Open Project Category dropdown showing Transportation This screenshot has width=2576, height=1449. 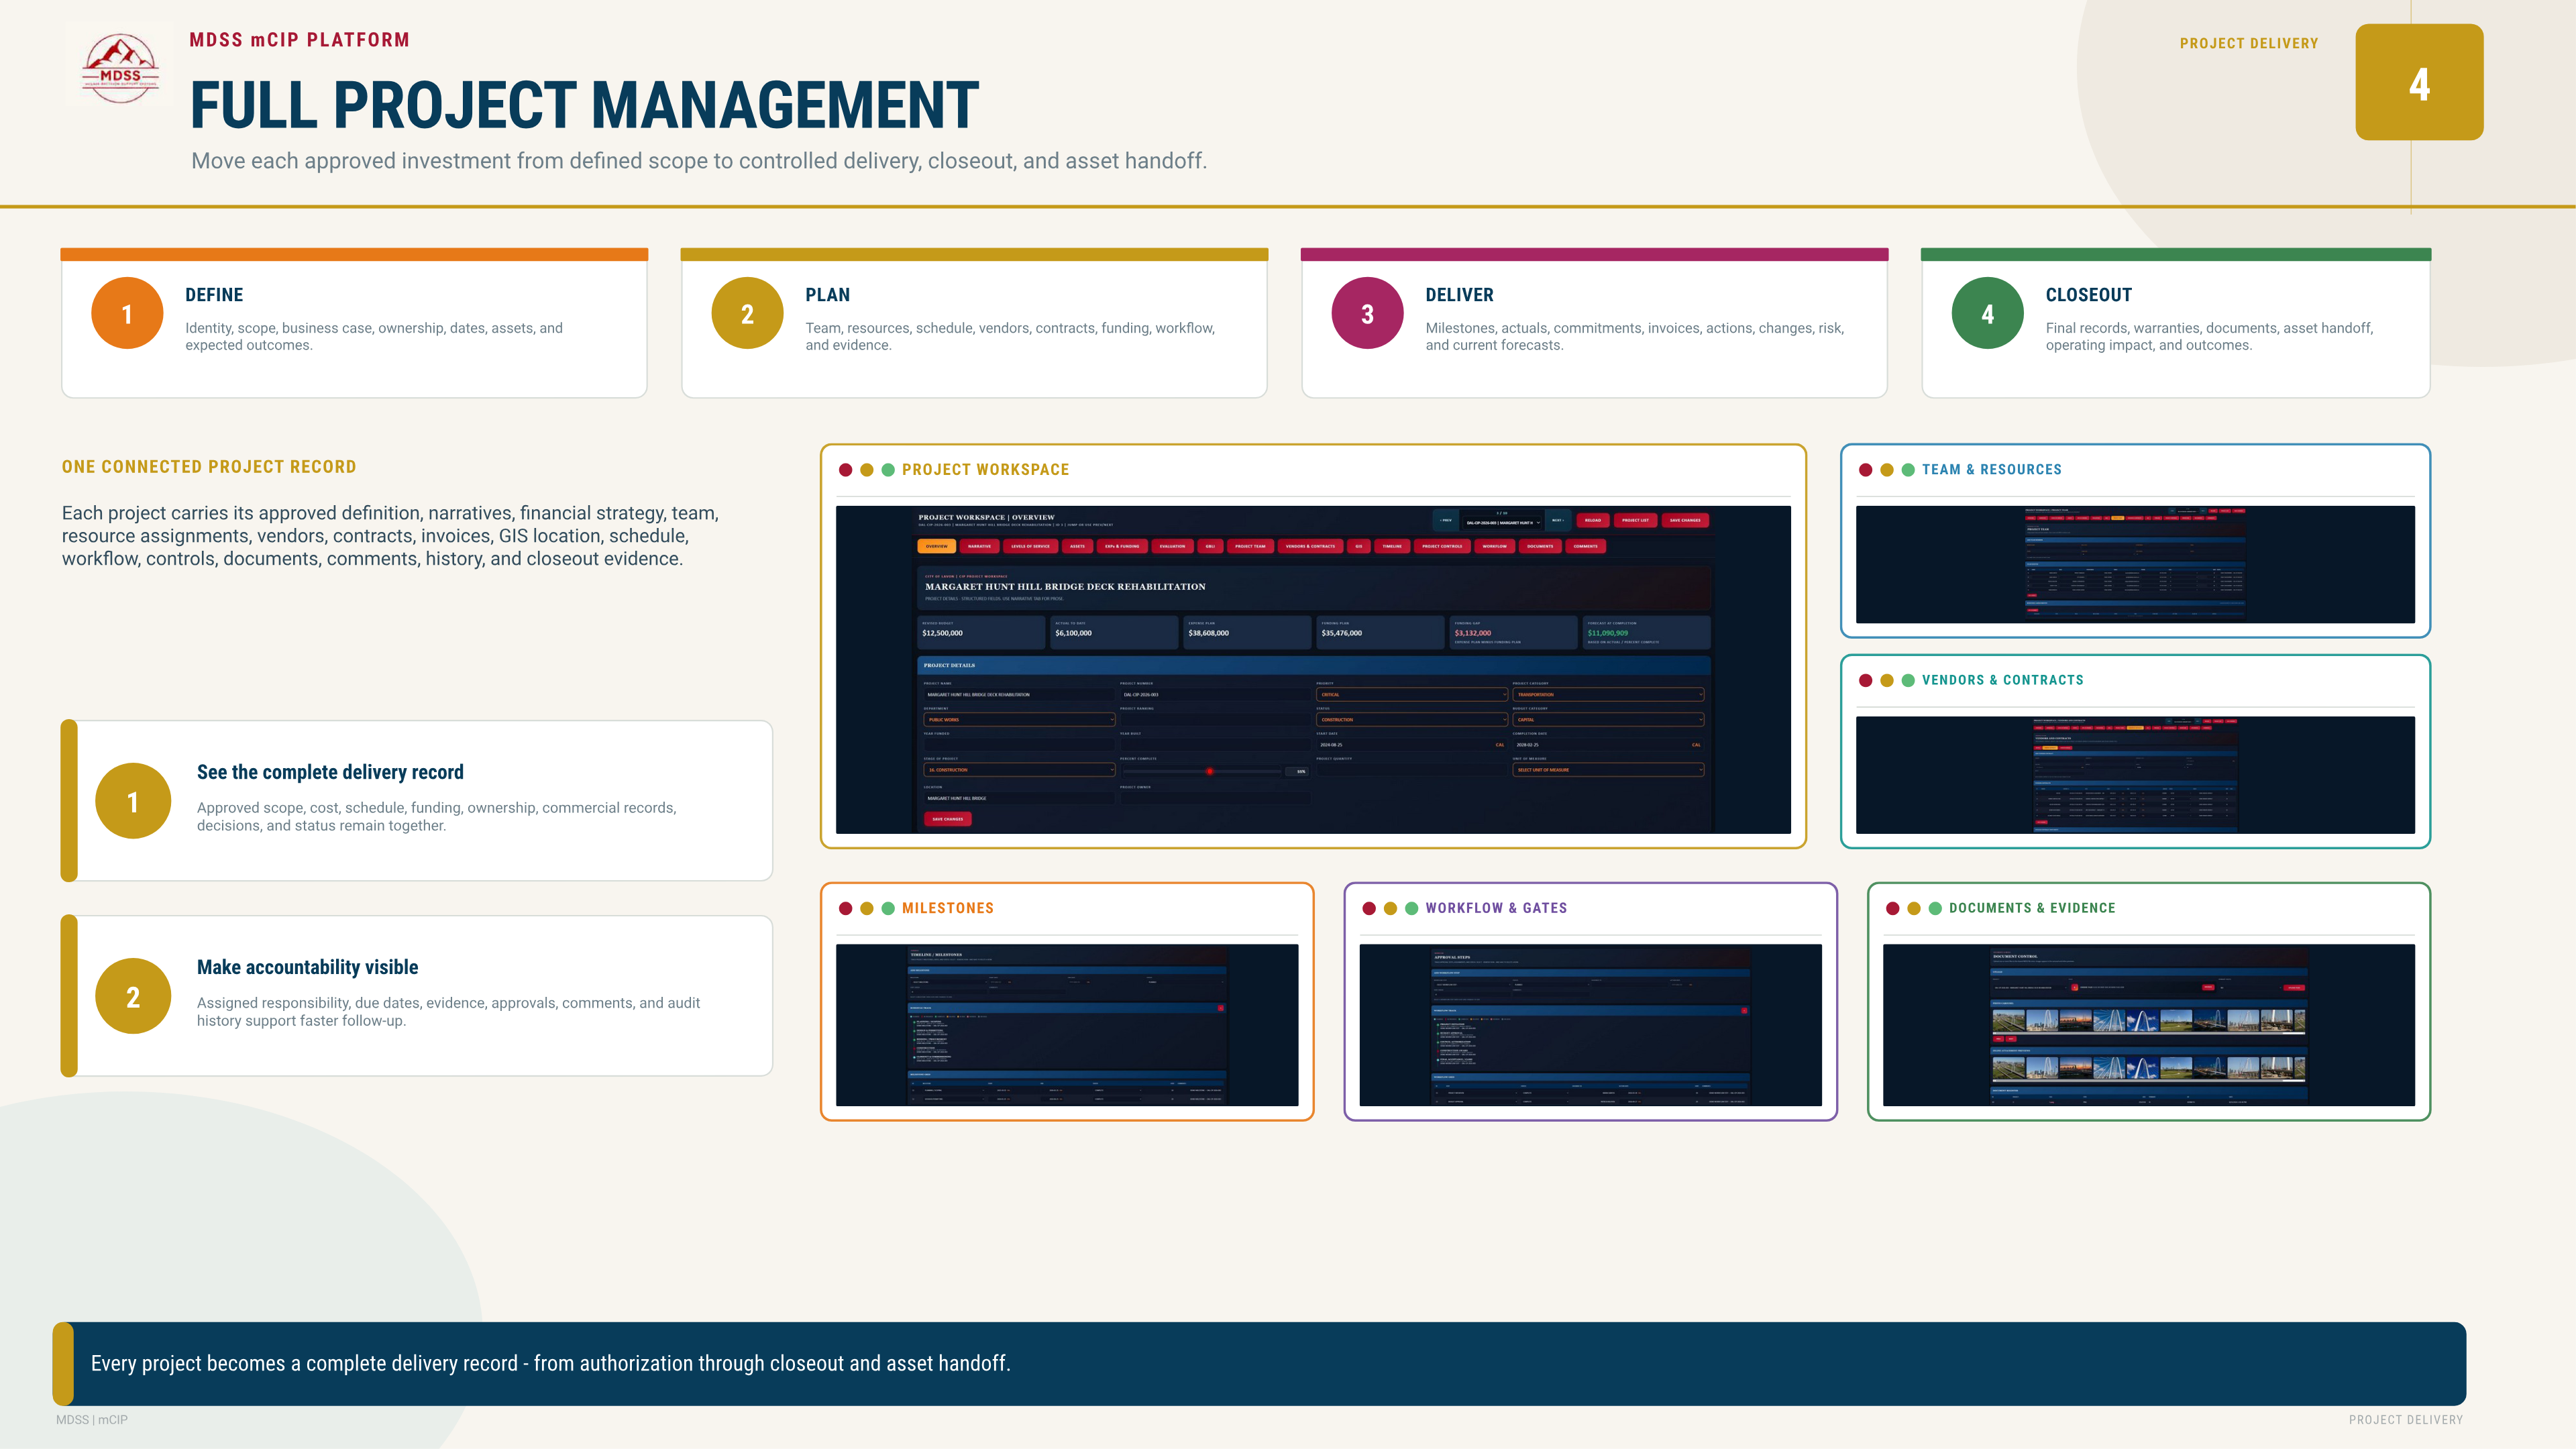click(x=1608, y=695)
